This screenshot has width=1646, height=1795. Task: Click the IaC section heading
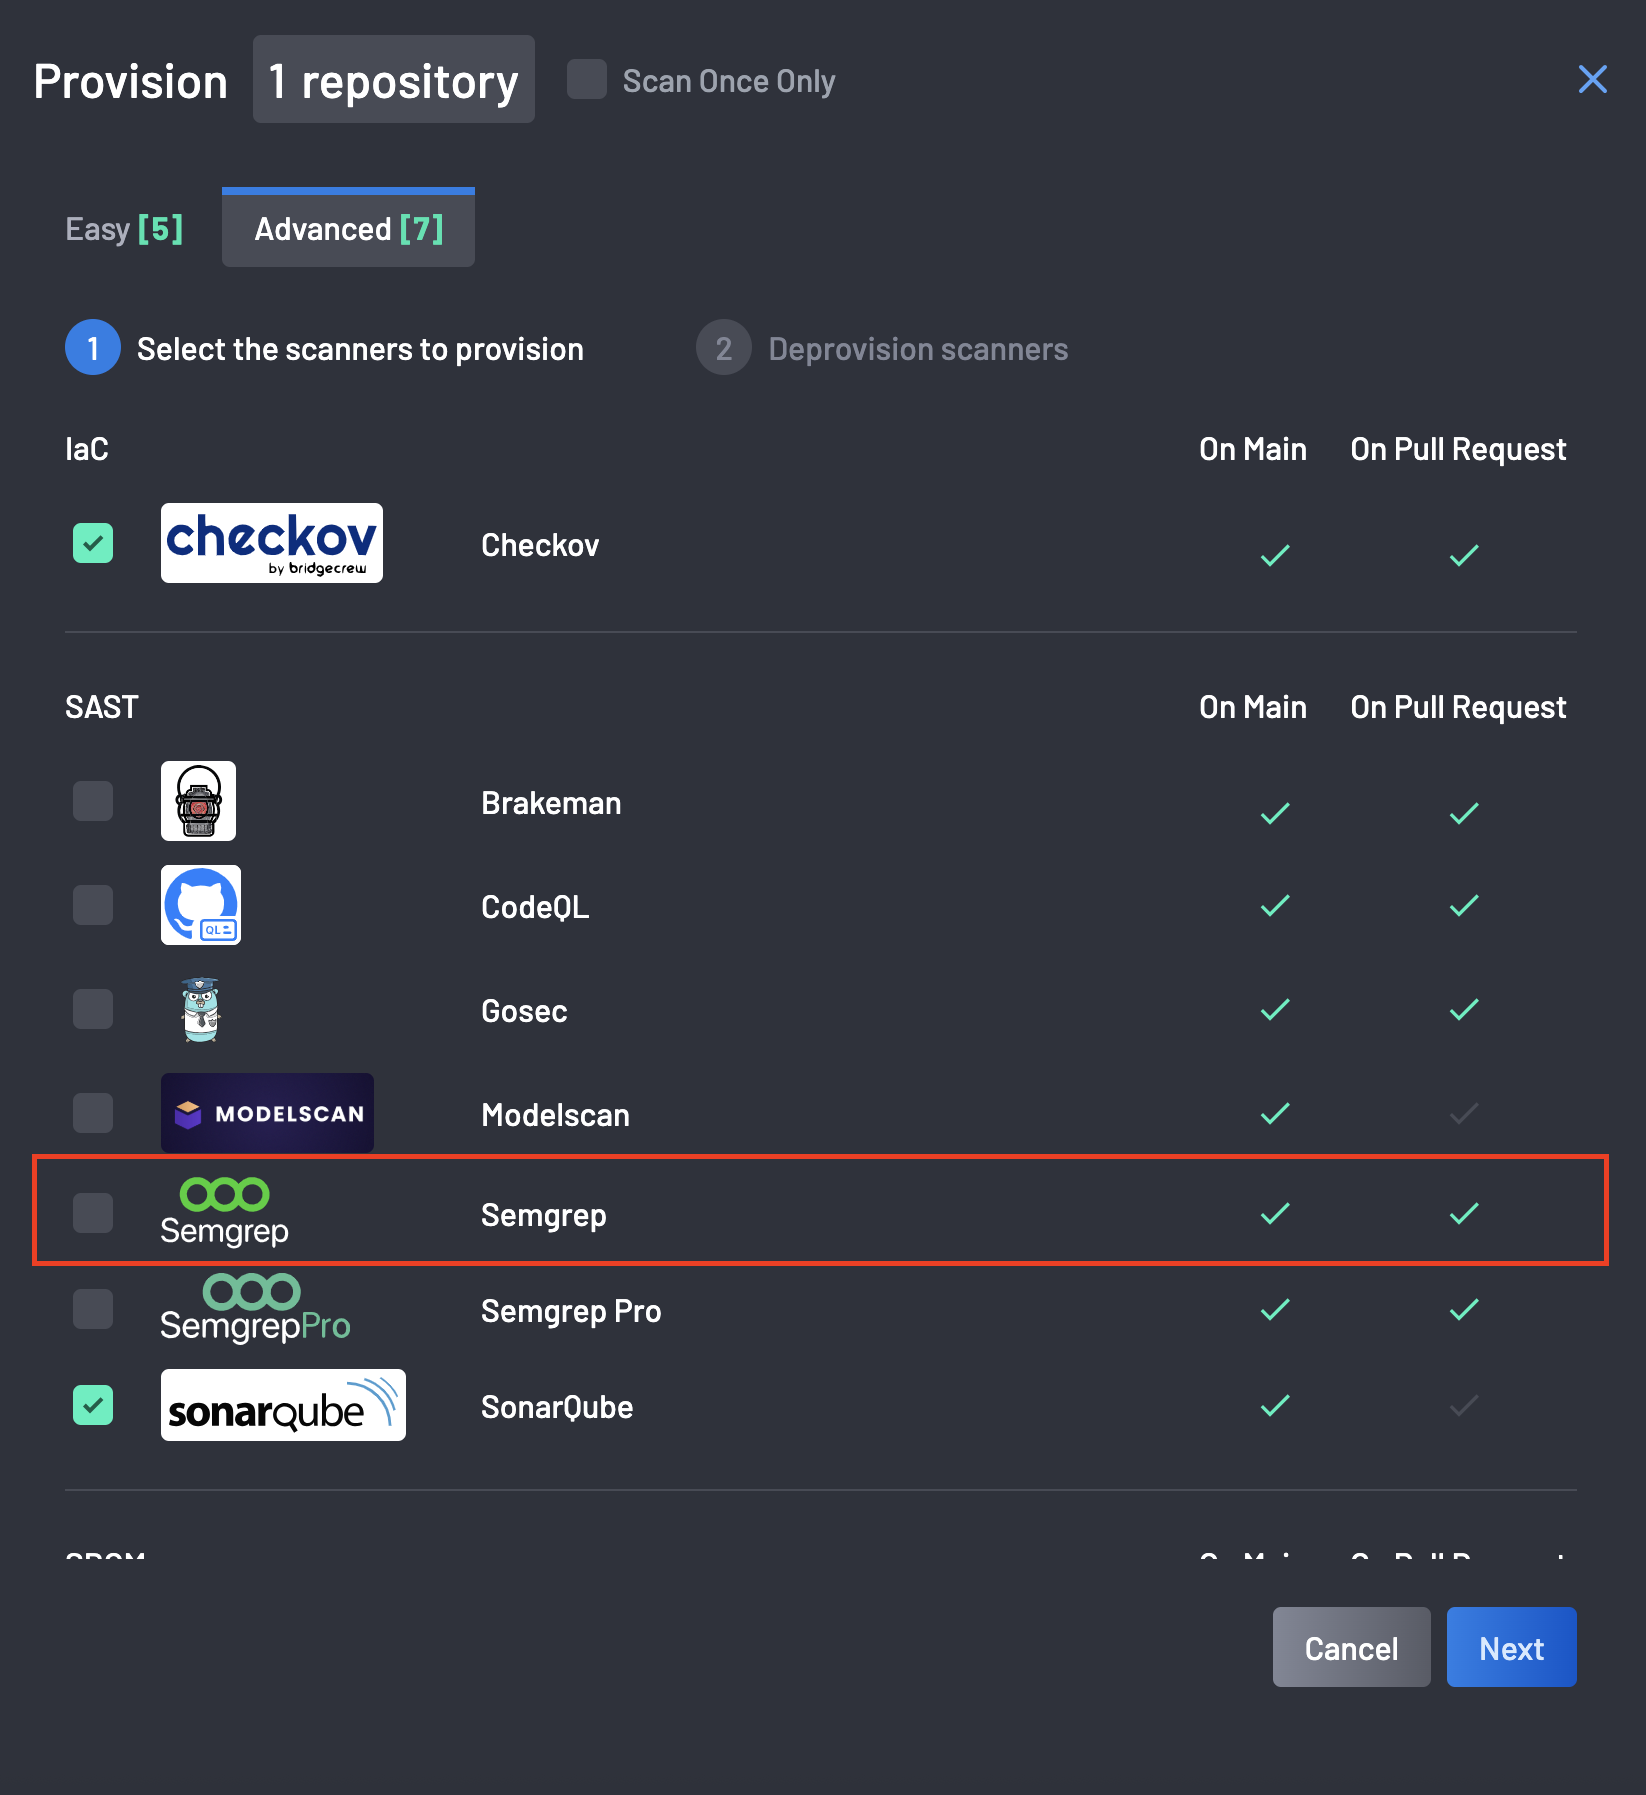click(x=87, y=449)
